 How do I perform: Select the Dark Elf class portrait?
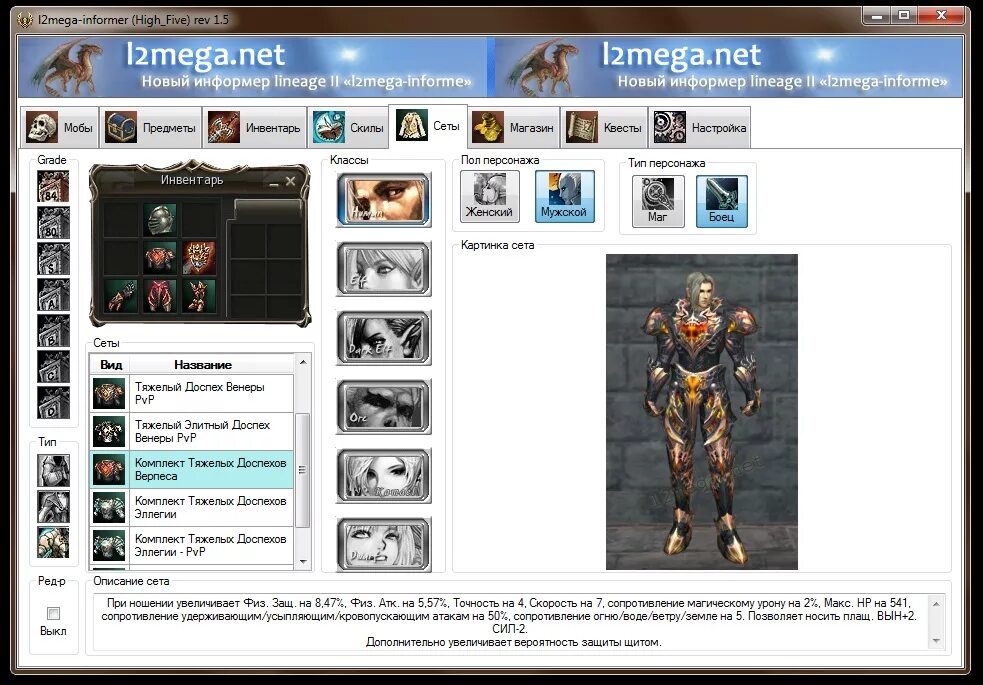(x=384, y=338)
